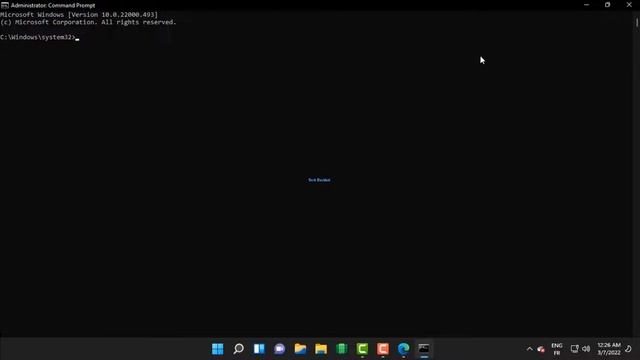Open clock and date 12:26 AM

click(x=609, y=349)
